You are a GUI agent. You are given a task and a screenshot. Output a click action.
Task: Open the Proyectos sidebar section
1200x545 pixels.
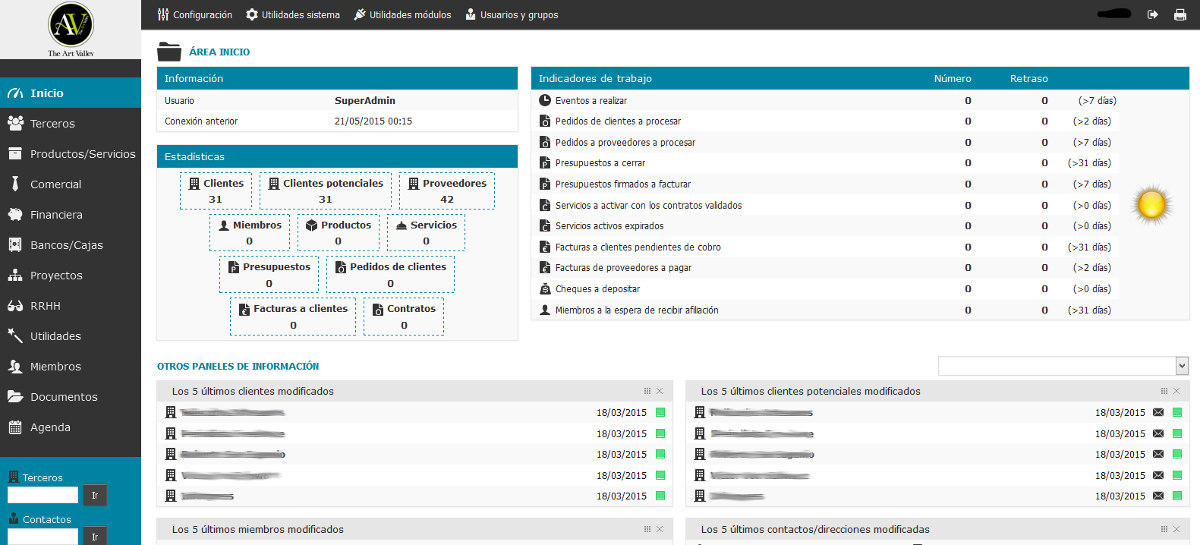[x=70, y=275]
